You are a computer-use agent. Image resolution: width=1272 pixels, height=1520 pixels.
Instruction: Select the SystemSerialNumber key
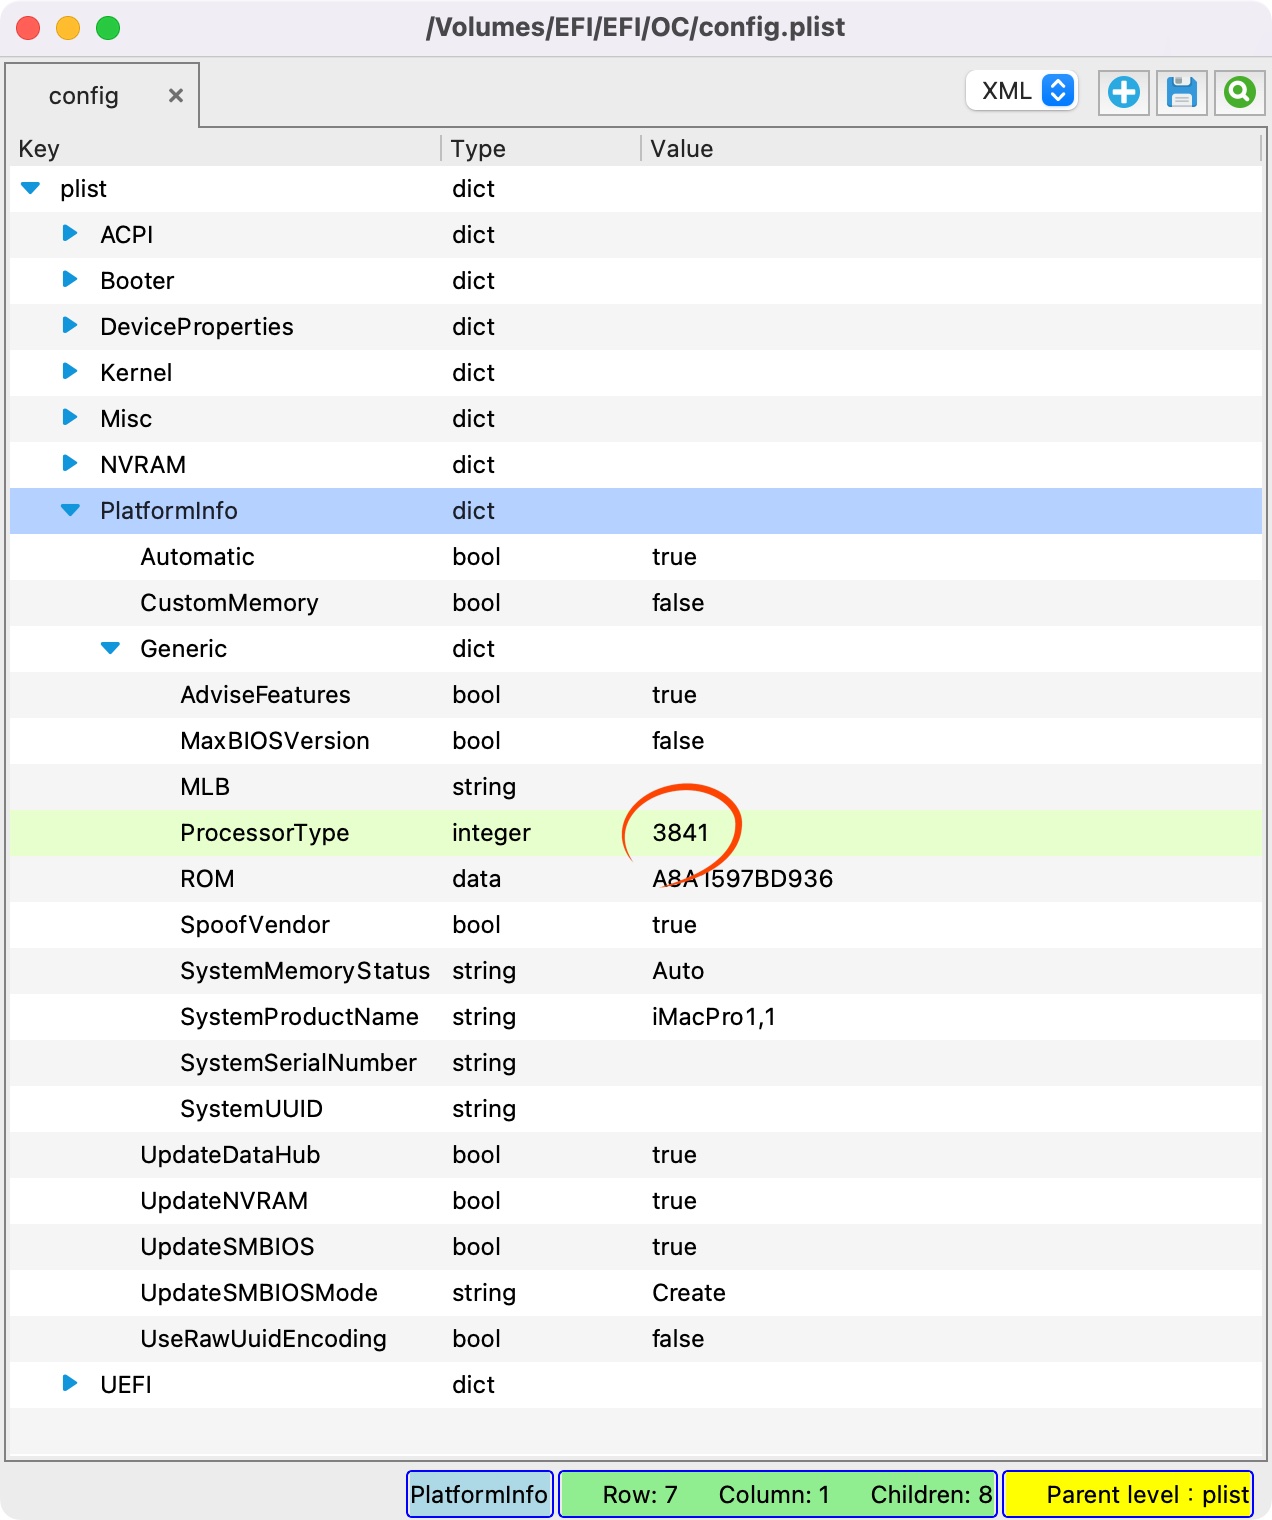coord(298,1063)
